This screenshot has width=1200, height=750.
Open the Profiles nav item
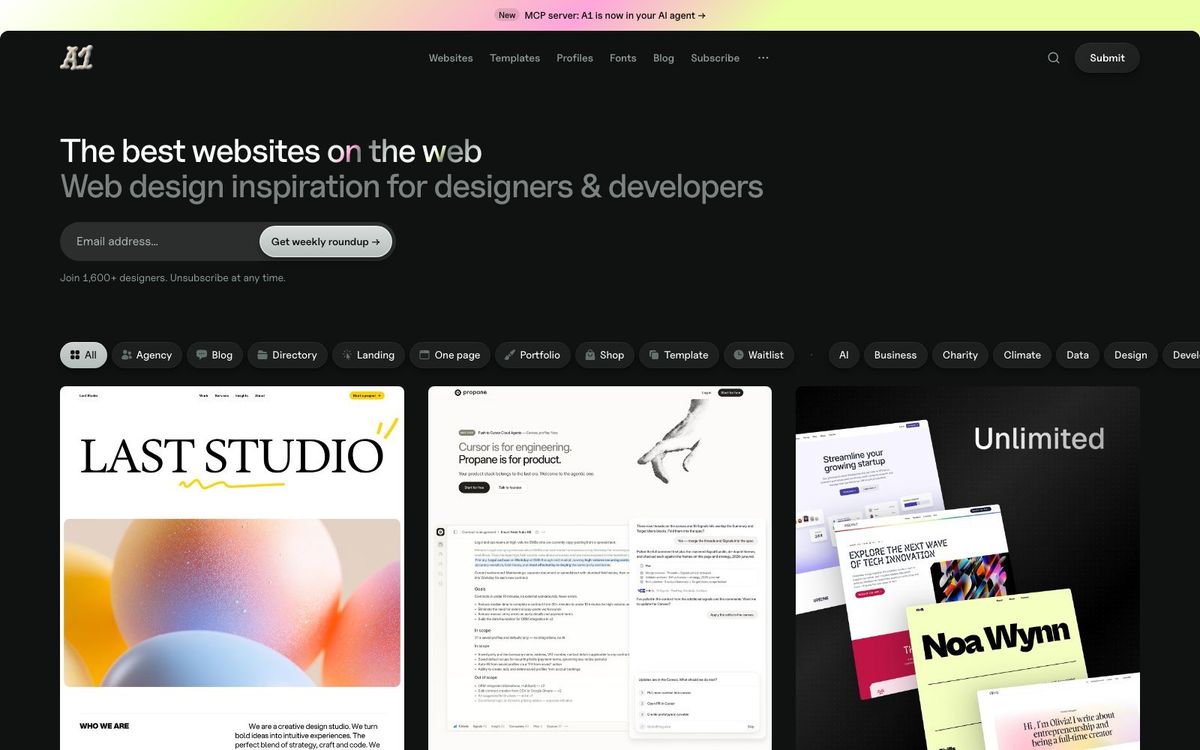[575, 58]
